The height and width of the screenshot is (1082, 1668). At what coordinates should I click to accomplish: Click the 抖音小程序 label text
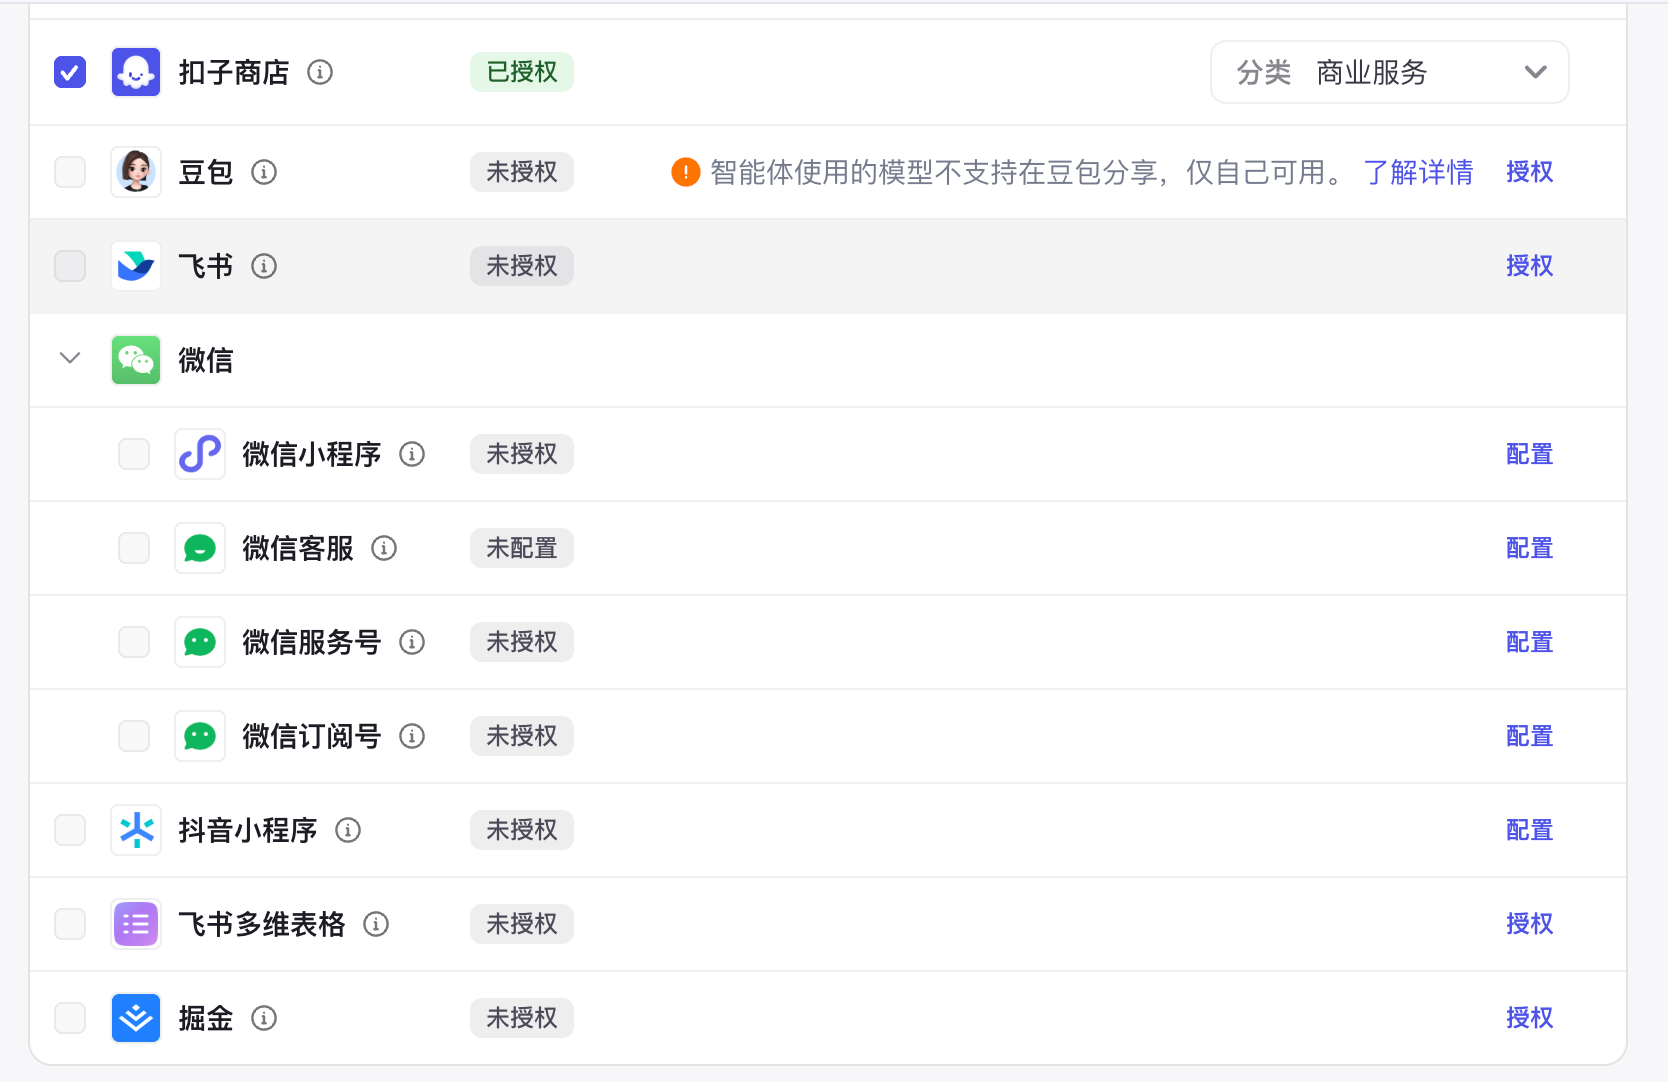[x=248, y=830]
